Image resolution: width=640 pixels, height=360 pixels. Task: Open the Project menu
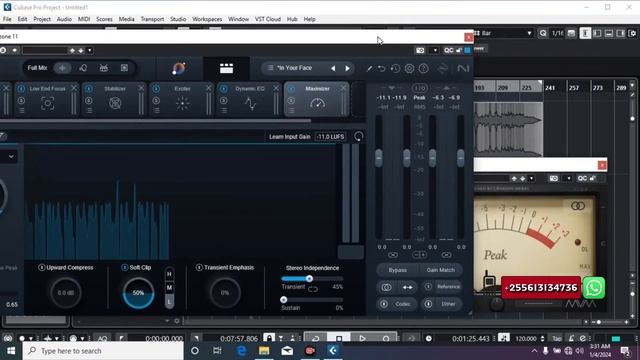tap(42, 19)
